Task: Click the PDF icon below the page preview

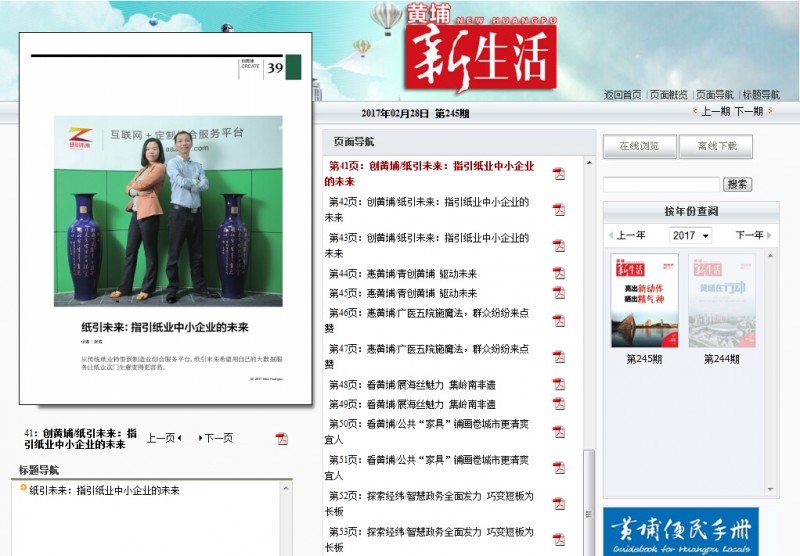Action: pyautogui.click(x=282, y=438)
